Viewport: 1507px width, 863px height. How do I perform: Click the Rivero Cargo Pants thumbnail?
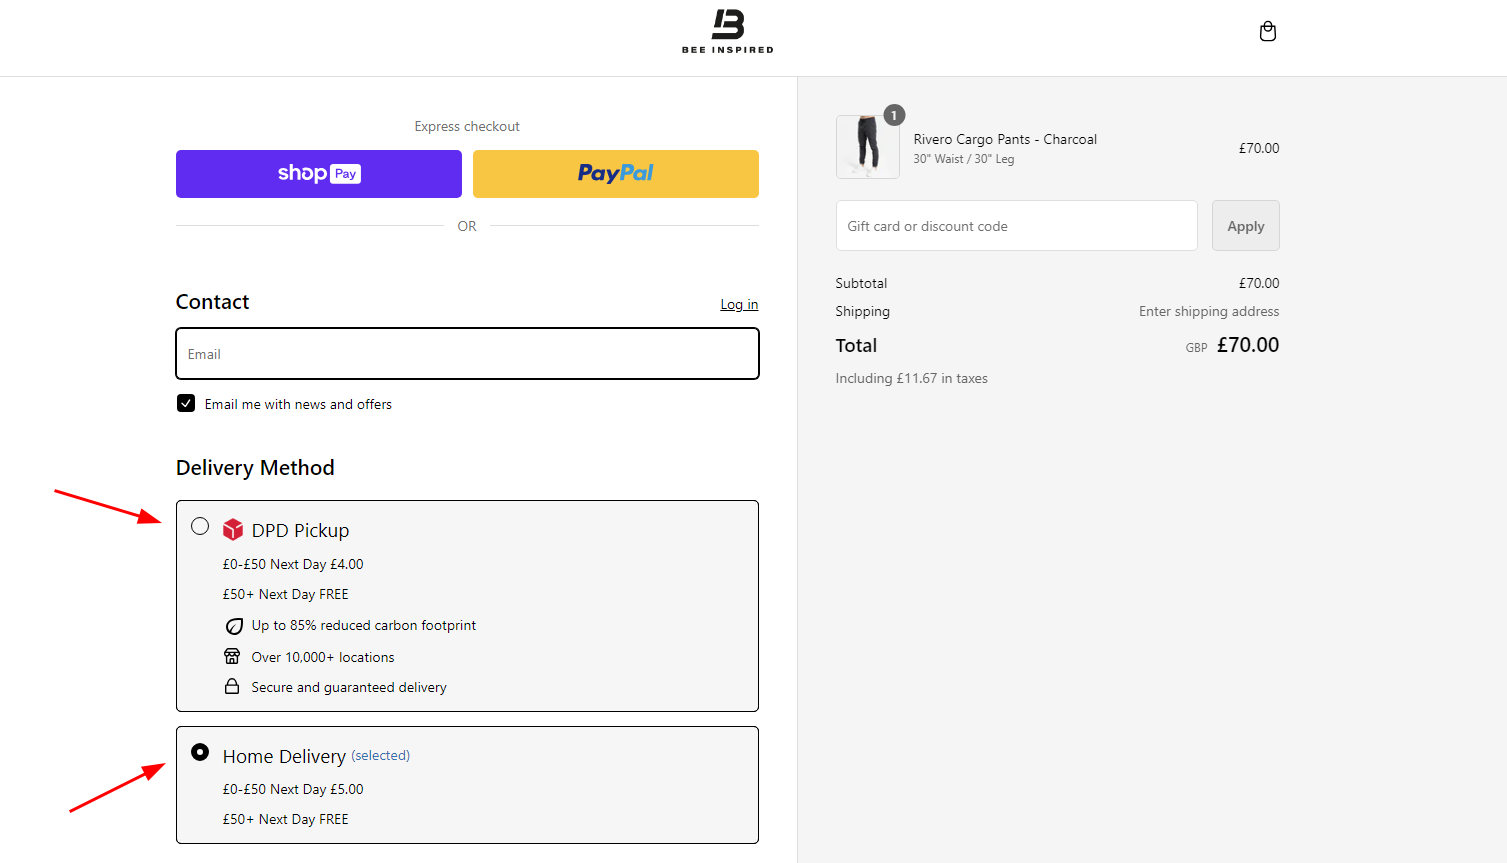pos(866,147)
